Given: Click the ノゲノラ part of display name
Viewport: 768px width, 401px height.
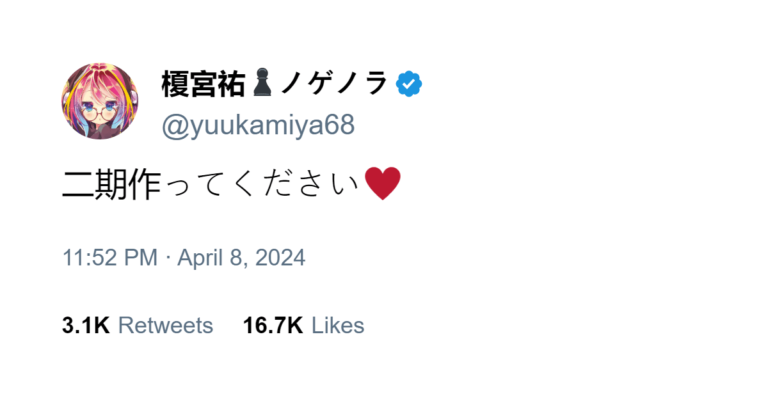Looking at the screenshot, I should coord(335,84).
